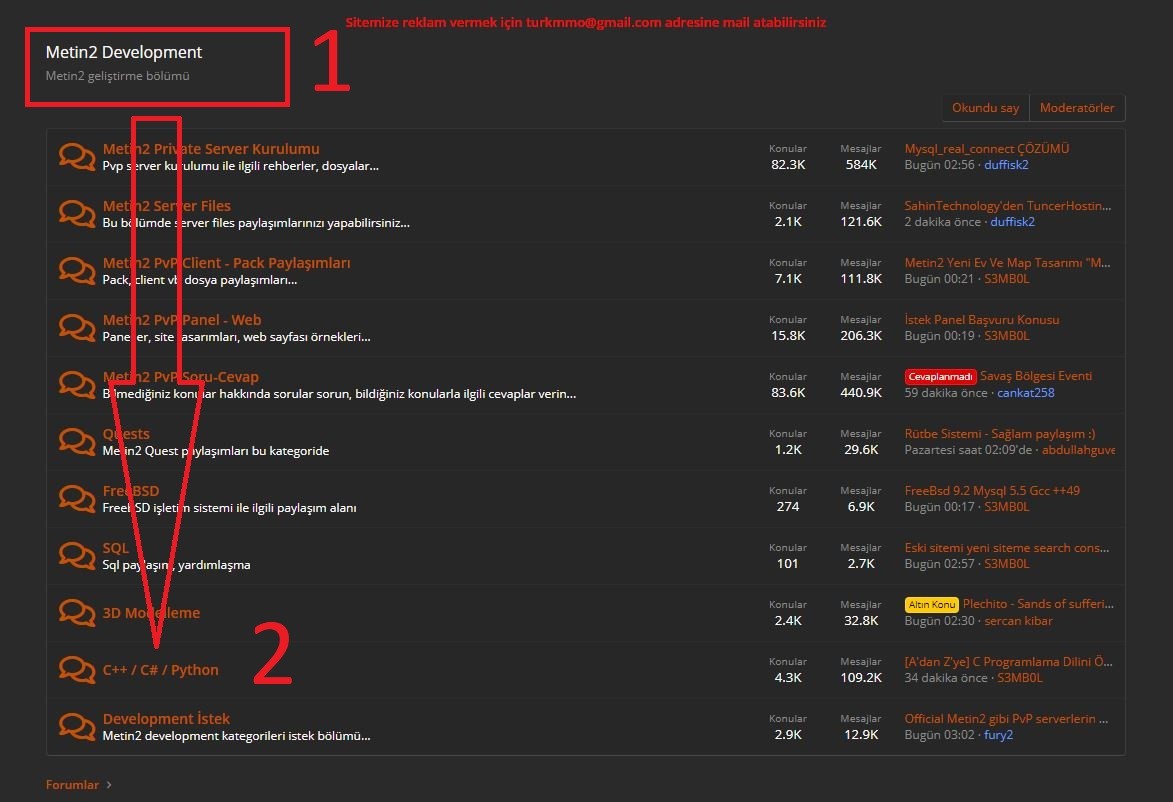Open user S3MB0L in the Pack Paylaşımları row
The width and height of the screenshot is (1173, 802).
1007,278
